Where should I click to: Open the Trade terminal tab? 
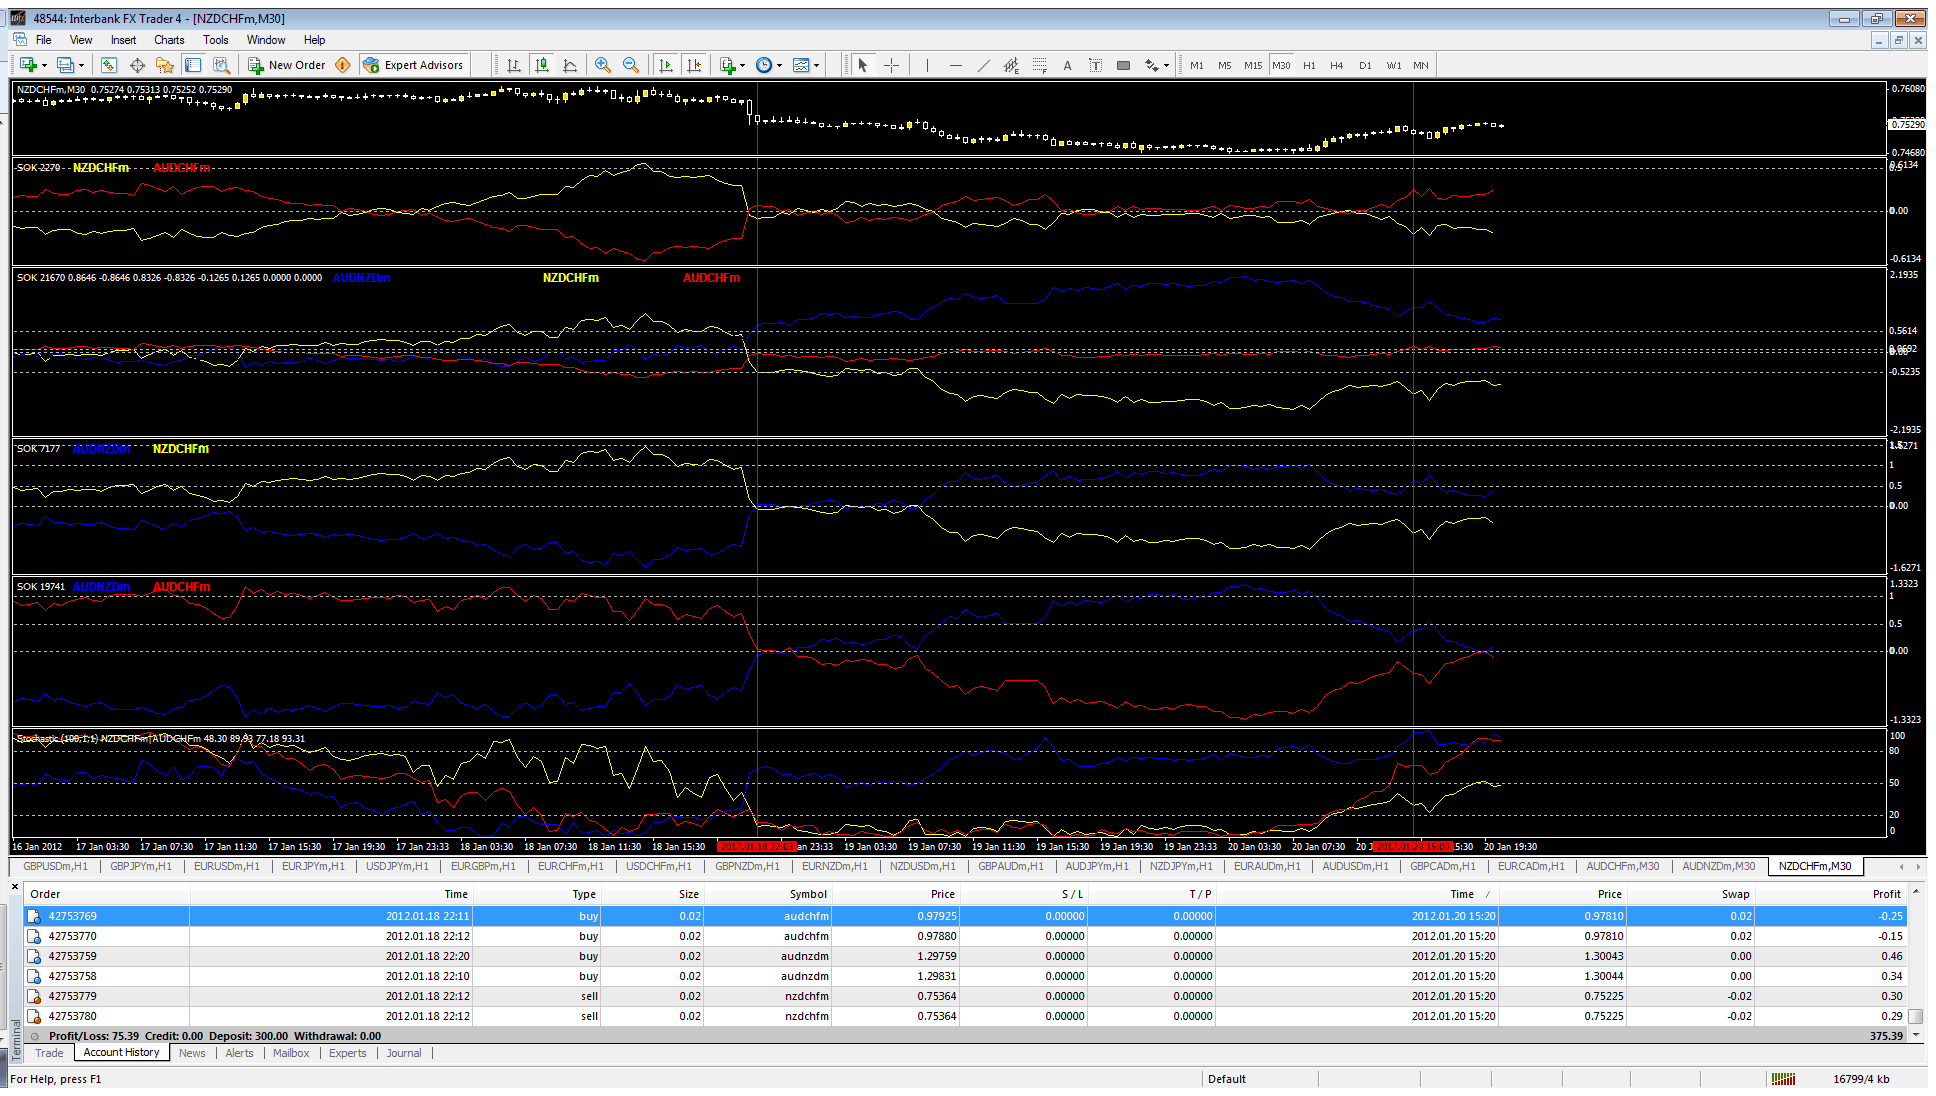[49, 1053]
